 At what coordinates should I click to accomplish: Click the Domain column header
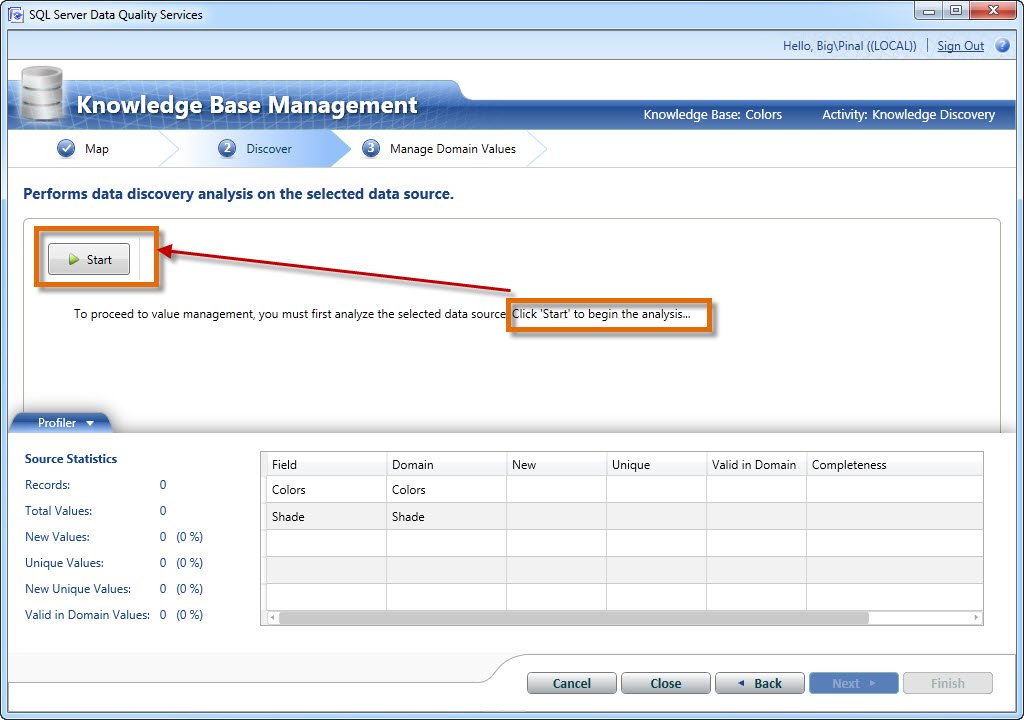tap(447, 465)
